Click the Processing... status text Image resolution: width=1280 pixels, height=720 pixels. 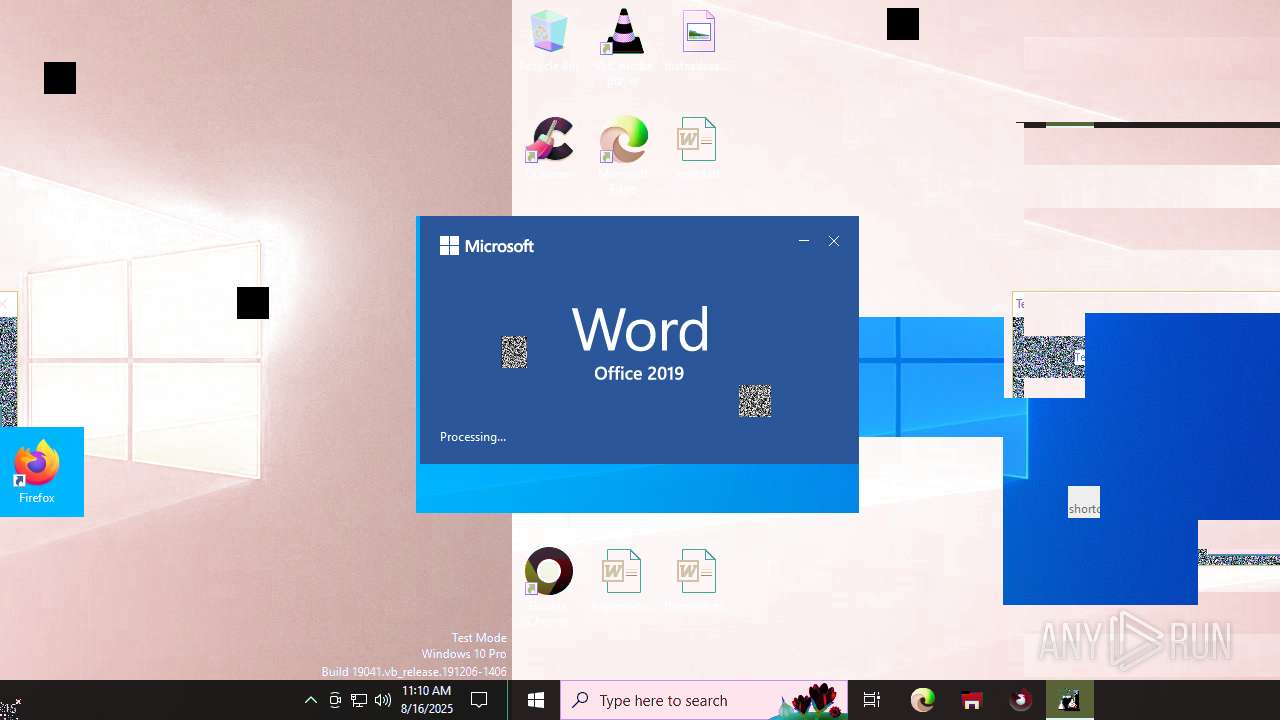(473, 437)
